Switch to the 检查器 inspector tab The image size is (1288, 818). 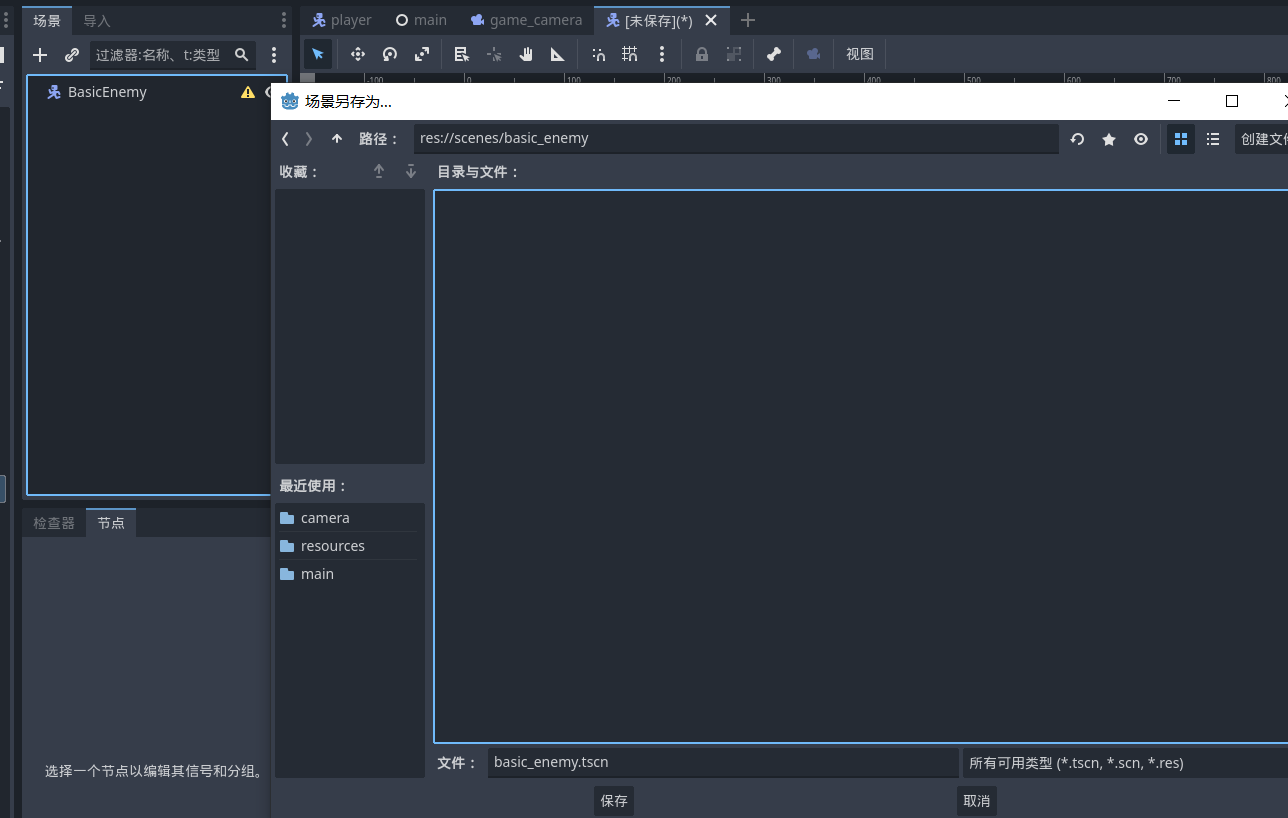54,523
